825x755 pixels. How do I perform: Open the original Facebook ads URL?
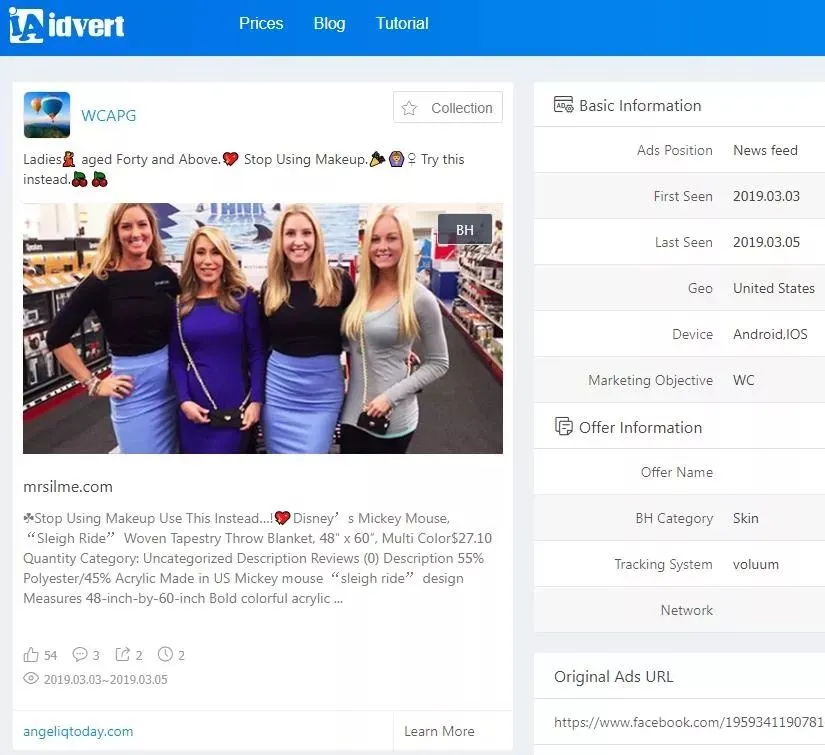tap(689, 722)
